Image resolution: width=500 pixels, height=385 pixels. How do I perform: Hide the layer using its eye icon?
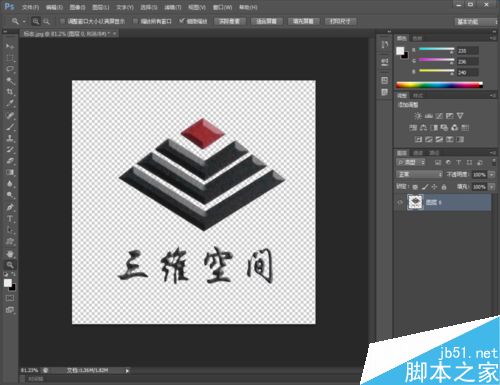tap(400, 202)
